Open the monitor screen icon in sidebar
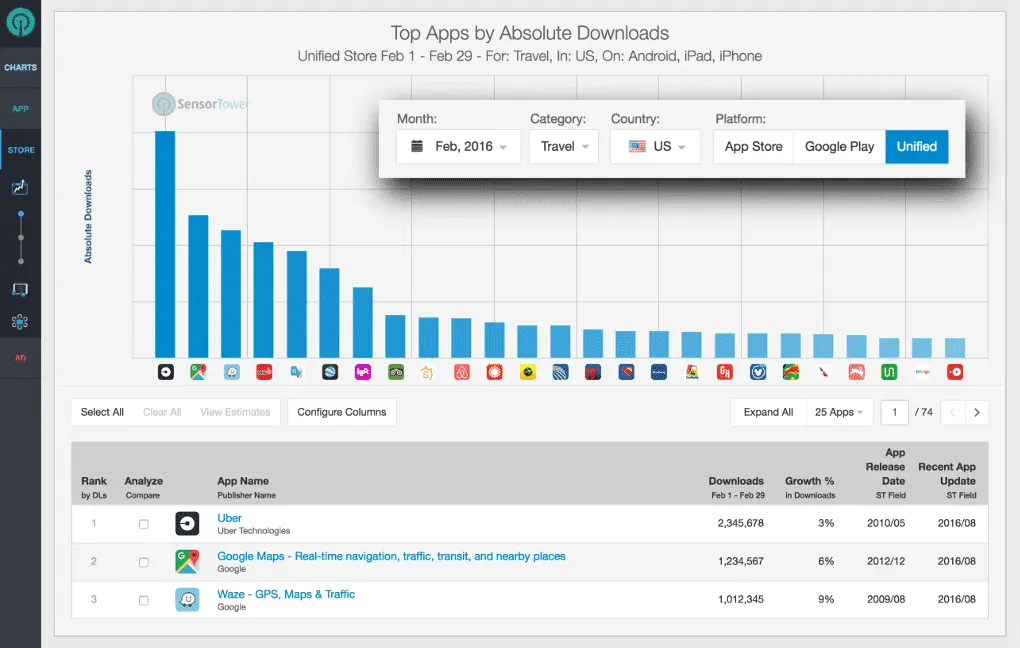The image size is (1020, 648). [x=20, y=290]
